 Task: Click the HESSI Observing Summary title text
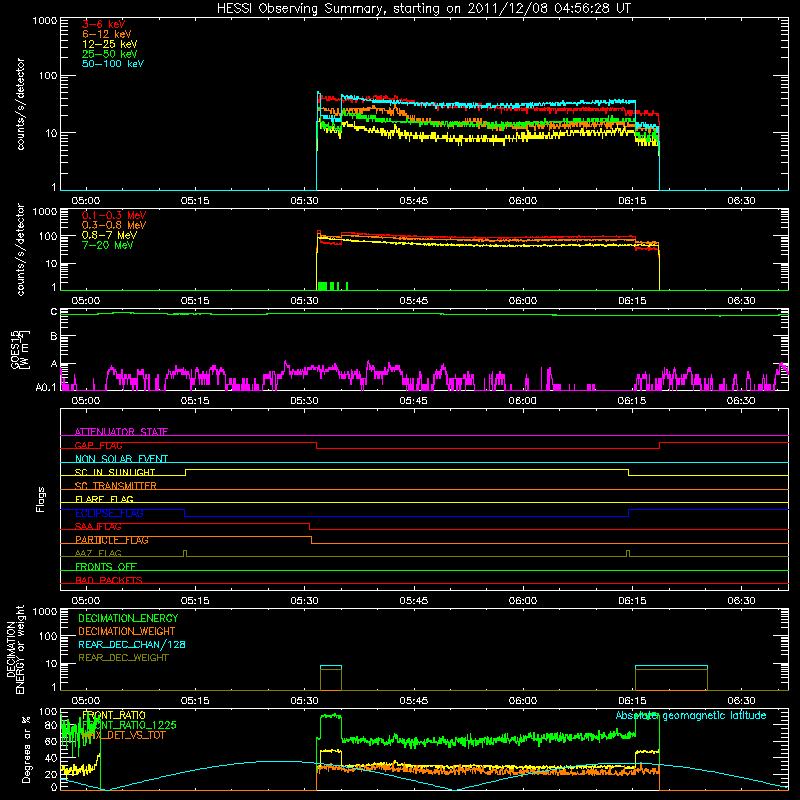423,9
